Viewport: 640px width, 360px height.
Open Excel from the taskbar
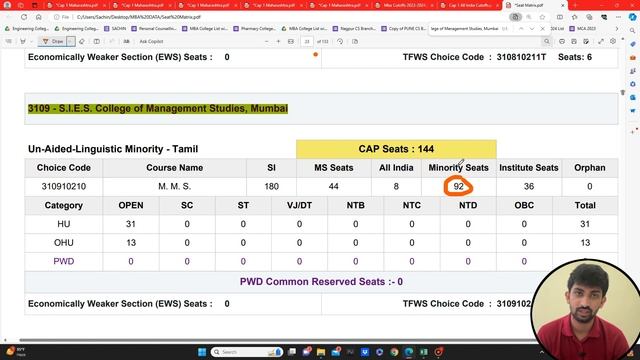pyautogui.click(x=424, y=352)
